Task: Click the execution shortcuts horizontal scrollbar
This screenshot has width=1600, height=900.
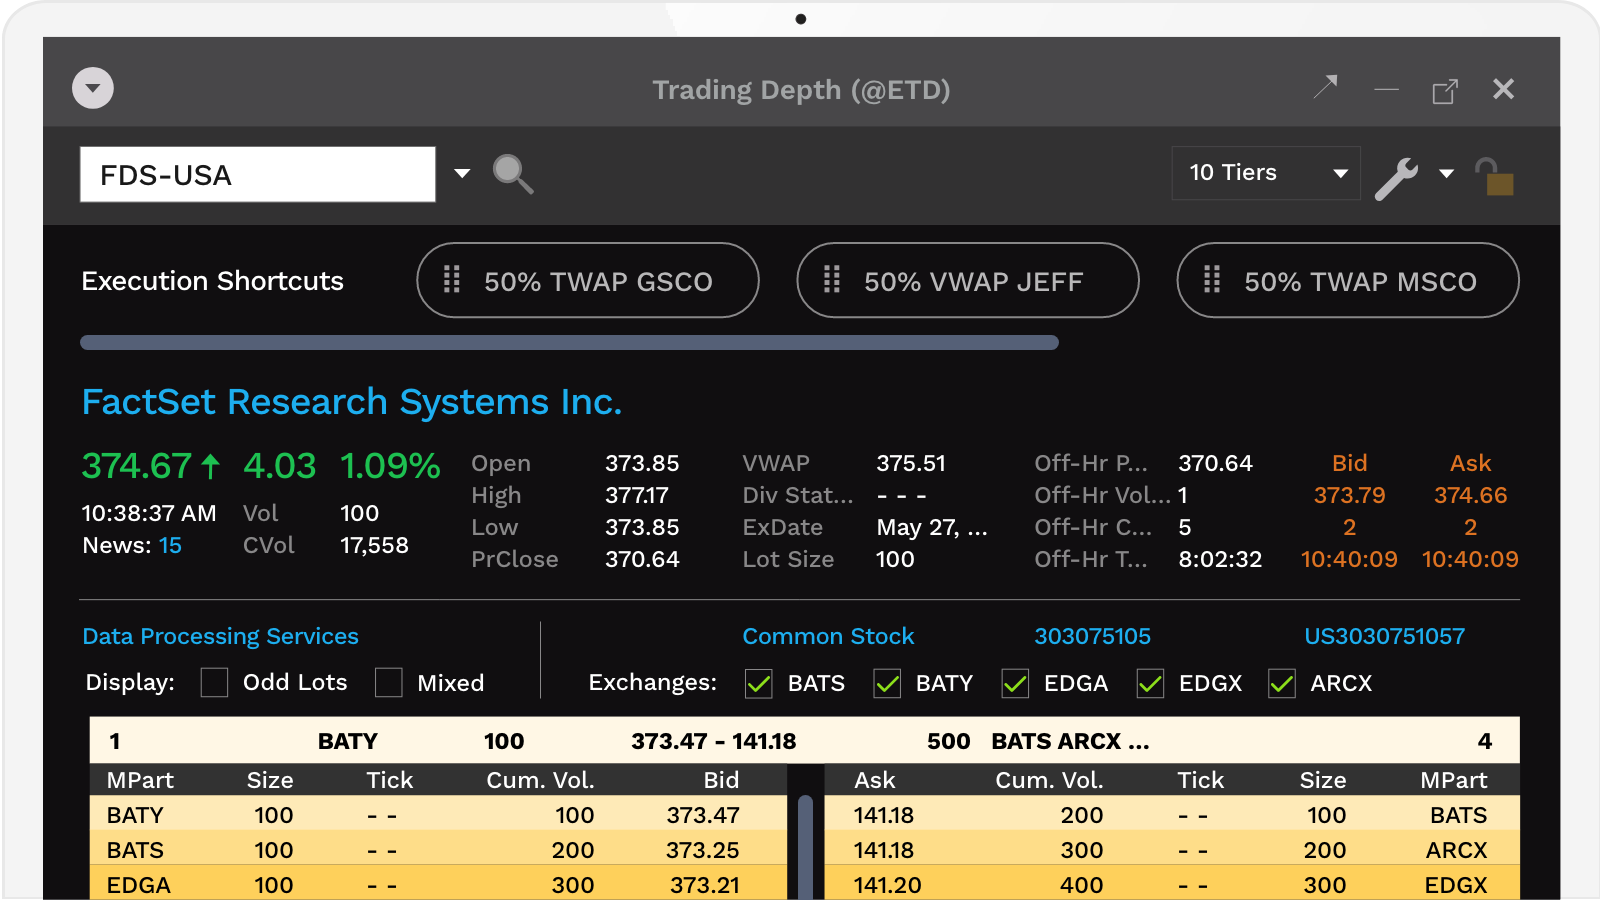Action: 569,342
